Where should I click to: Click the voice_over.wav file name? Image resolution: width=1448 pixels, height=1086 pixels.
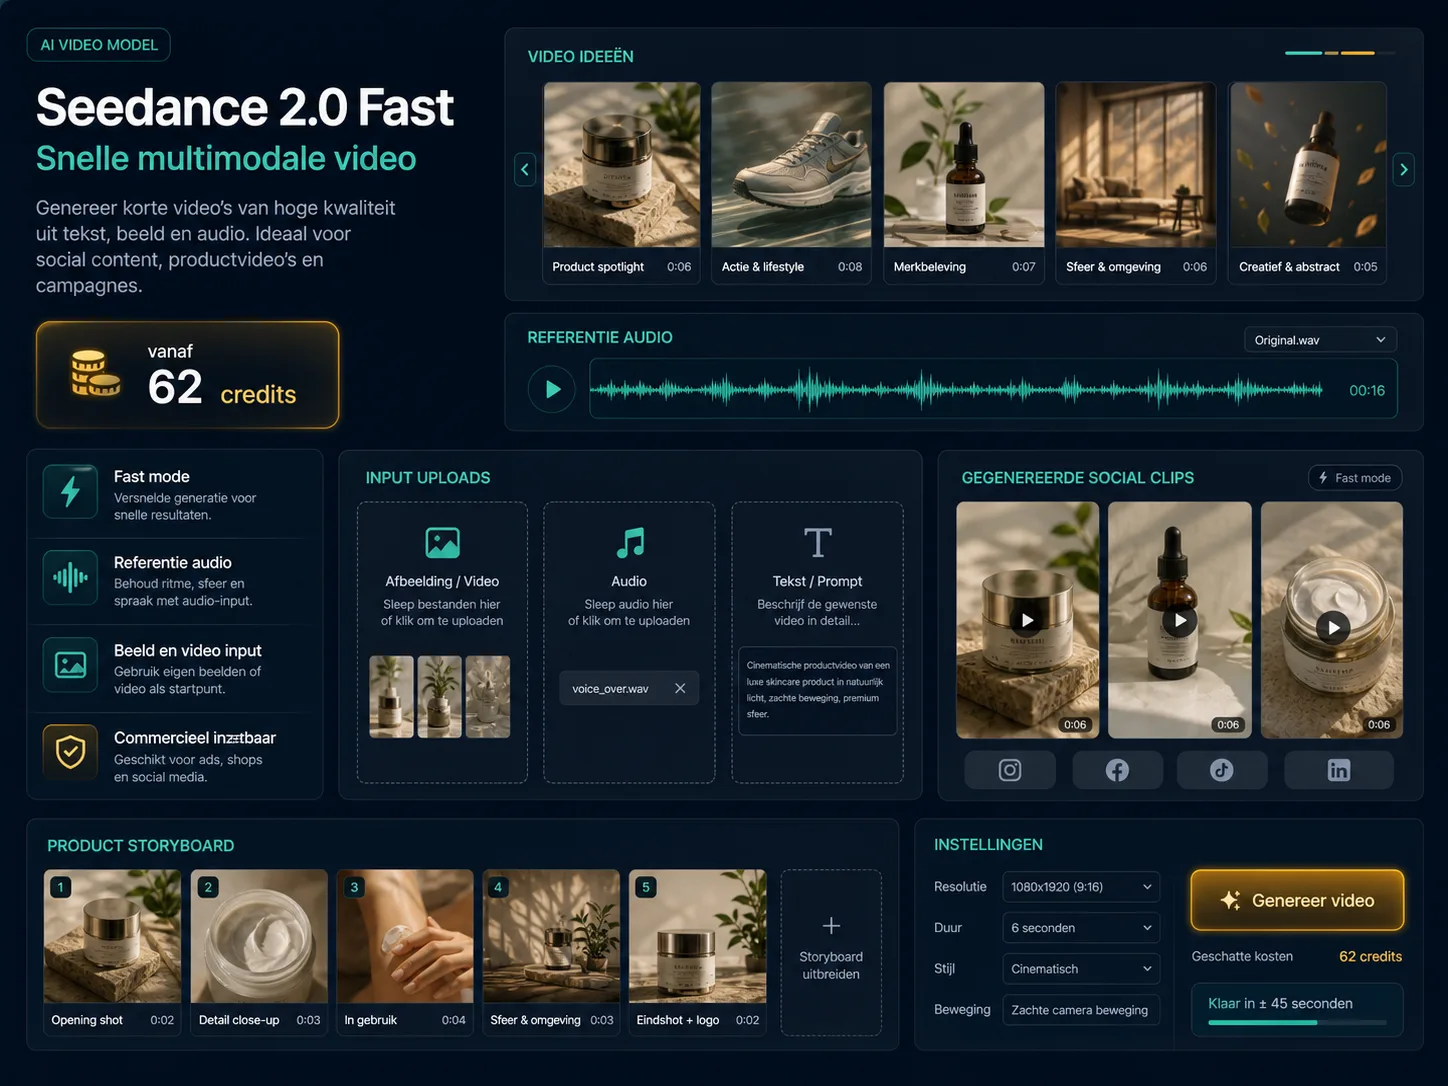[610, 688]
